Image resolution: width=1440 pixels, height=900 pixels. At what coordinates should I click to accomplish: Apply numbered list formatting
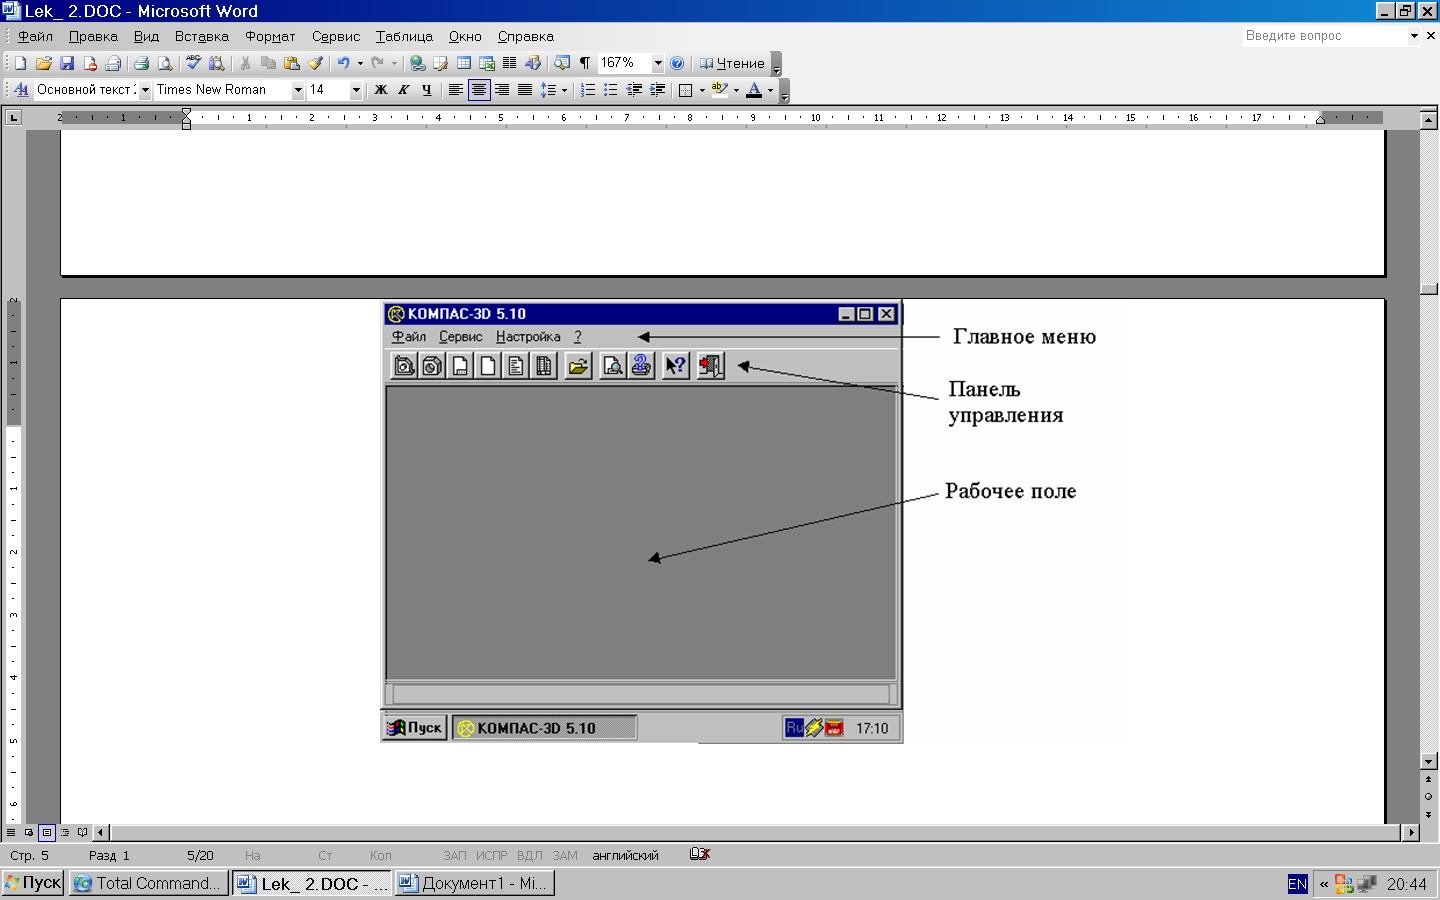click(587, 90)
